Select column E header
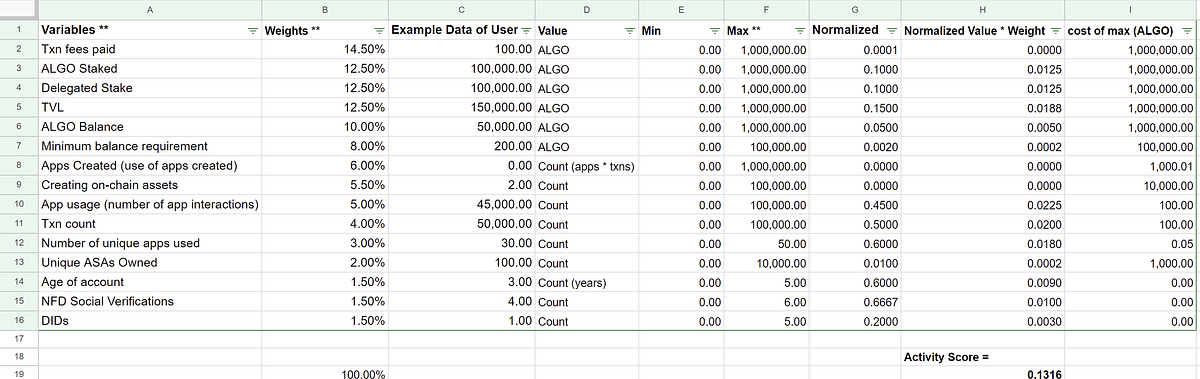This screenshot has width=1200, height=379. click(x=681, y=10)
